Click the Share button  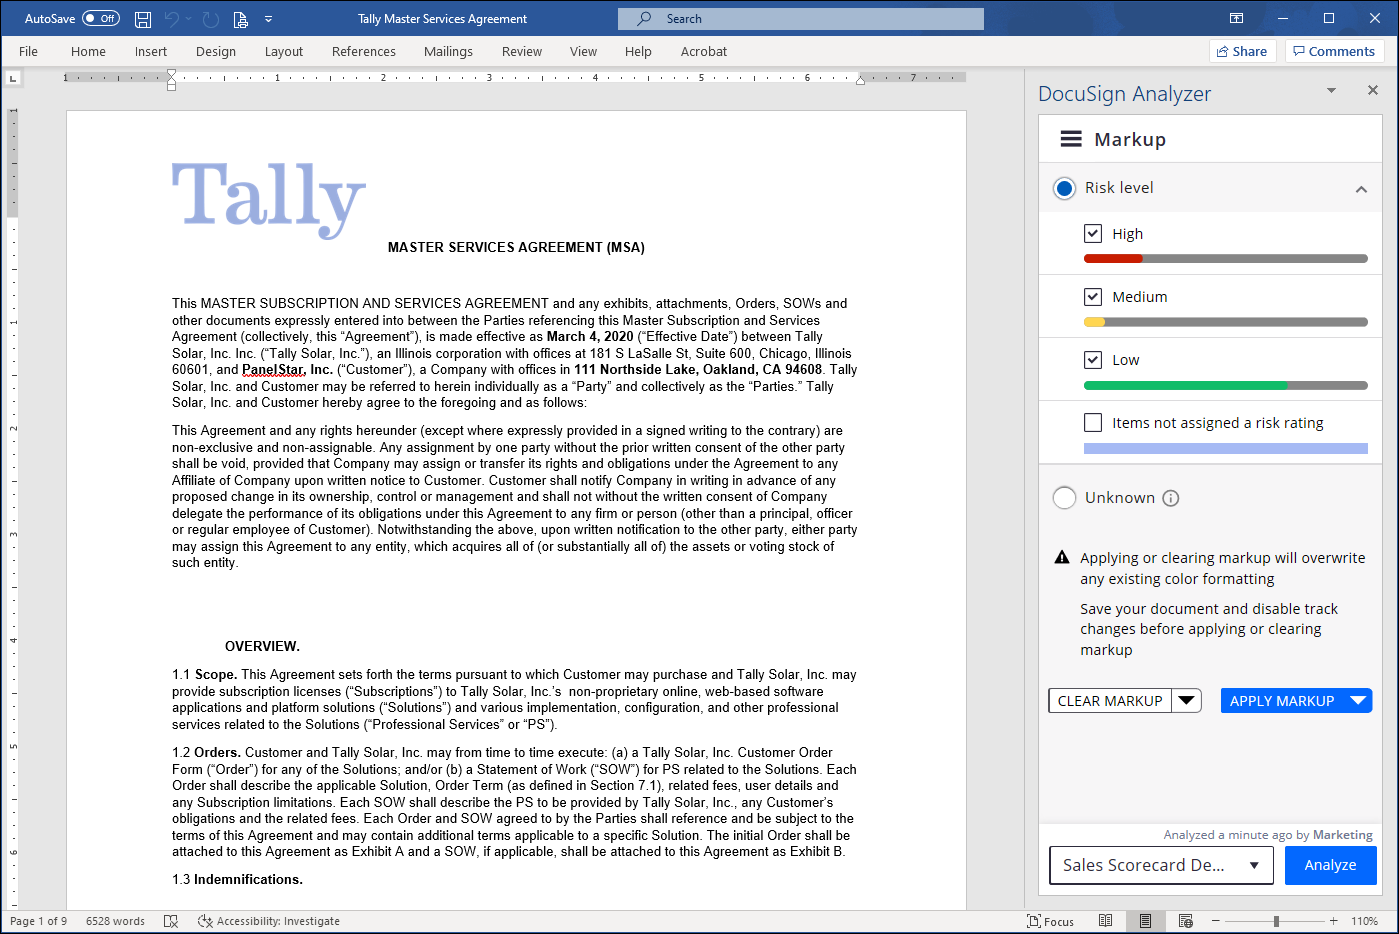1242,51
